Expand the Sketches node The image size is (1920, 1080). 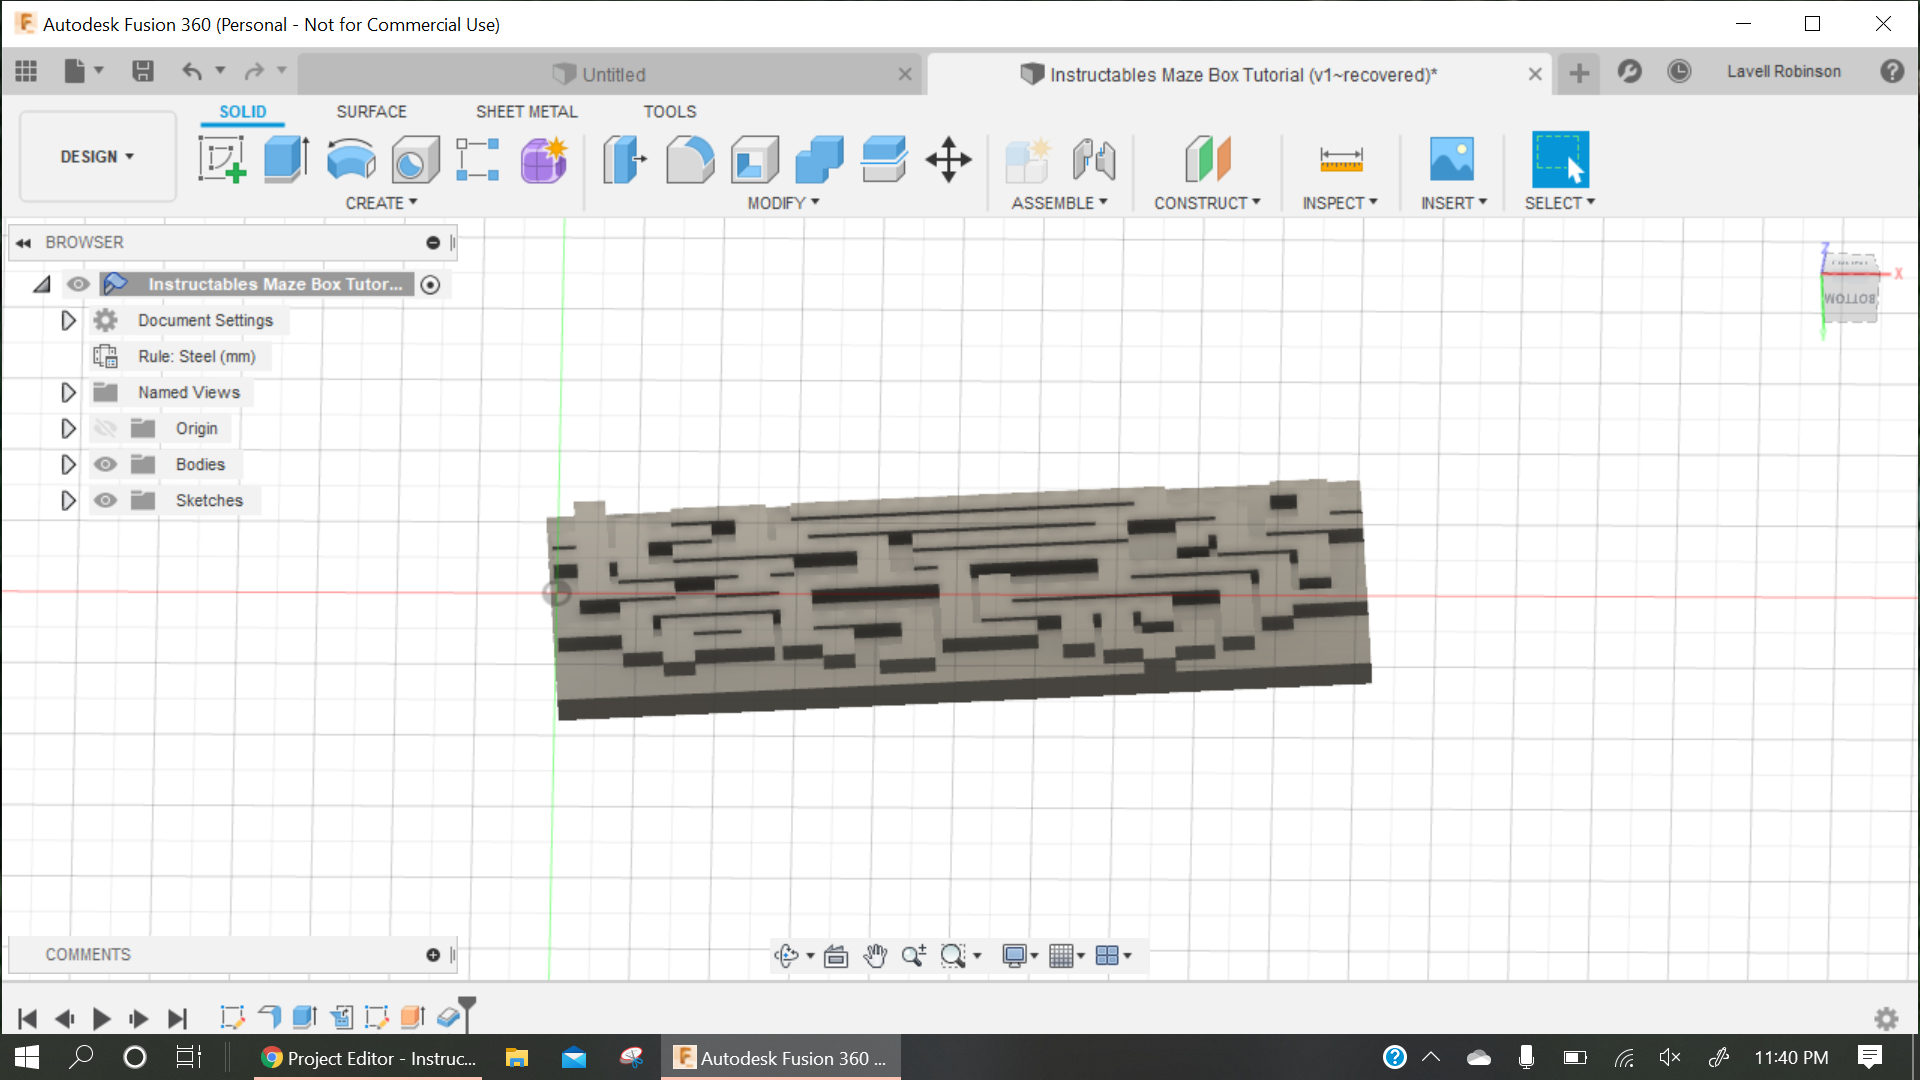tap(68, 500)
